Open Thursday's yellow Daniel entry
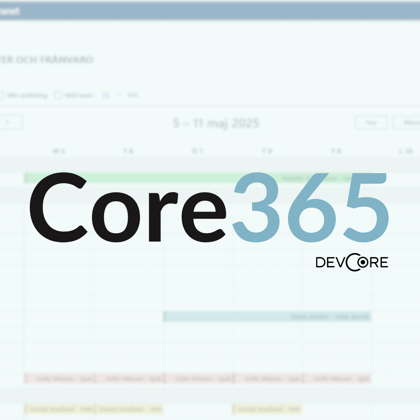This screenshot has height=420, width=420. pyautogui.click(x=267, y=409)
